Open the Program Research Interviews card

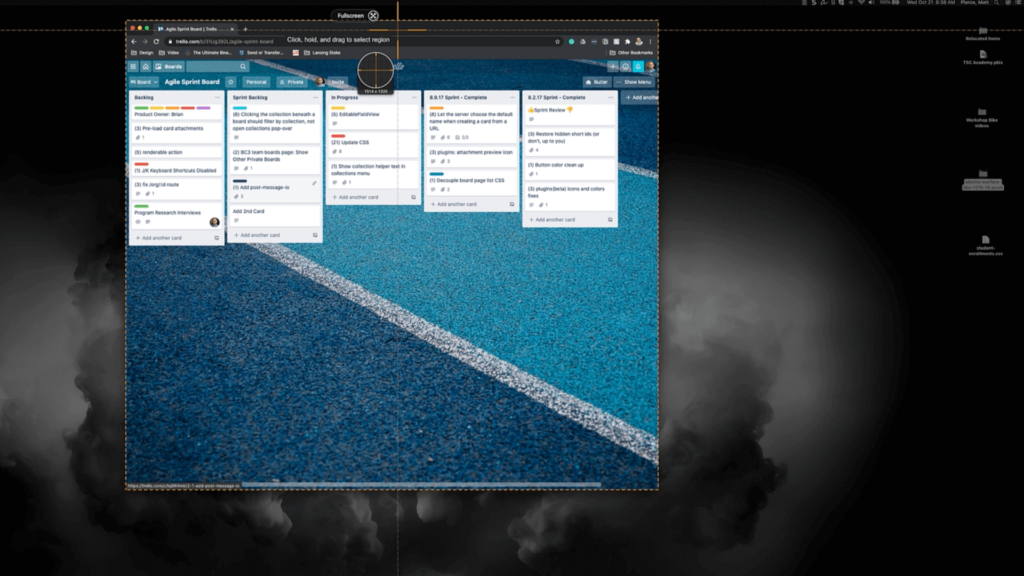coord(177,216)
